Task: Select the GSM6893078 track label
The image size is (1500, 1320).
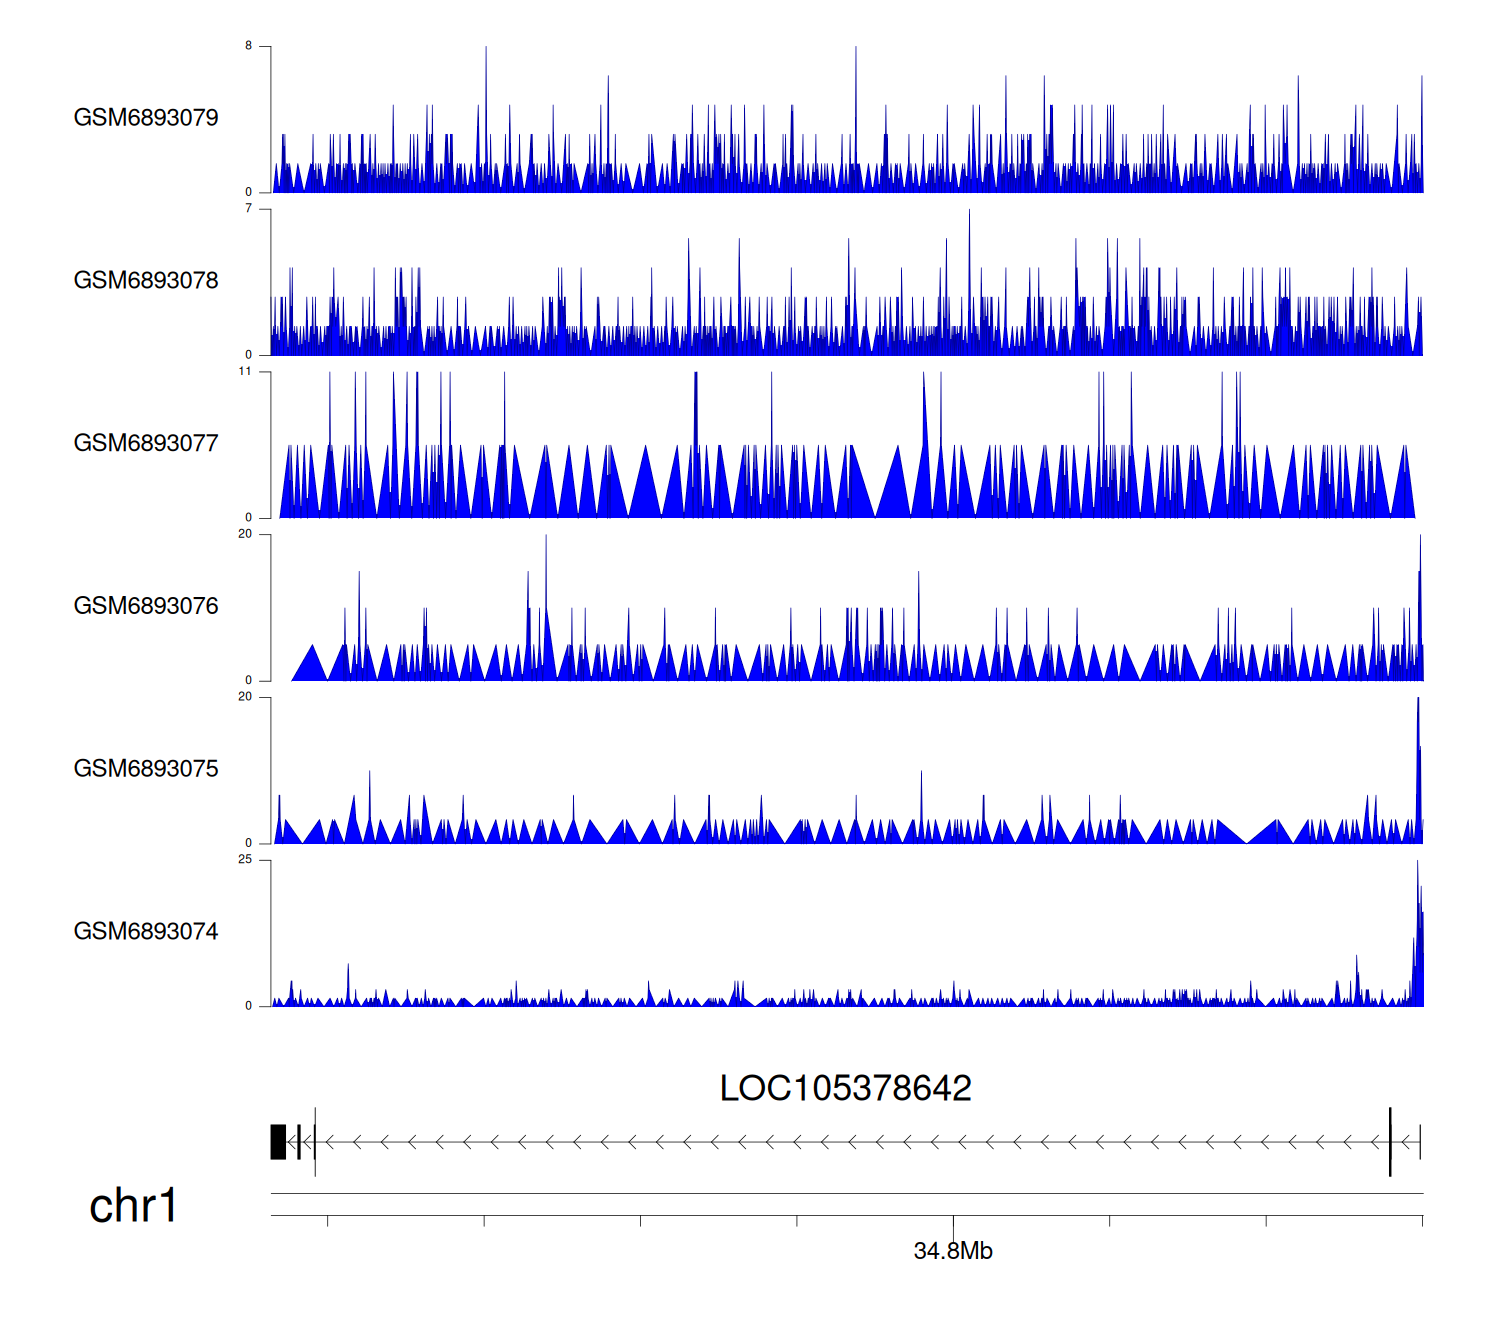Action: 146,281
